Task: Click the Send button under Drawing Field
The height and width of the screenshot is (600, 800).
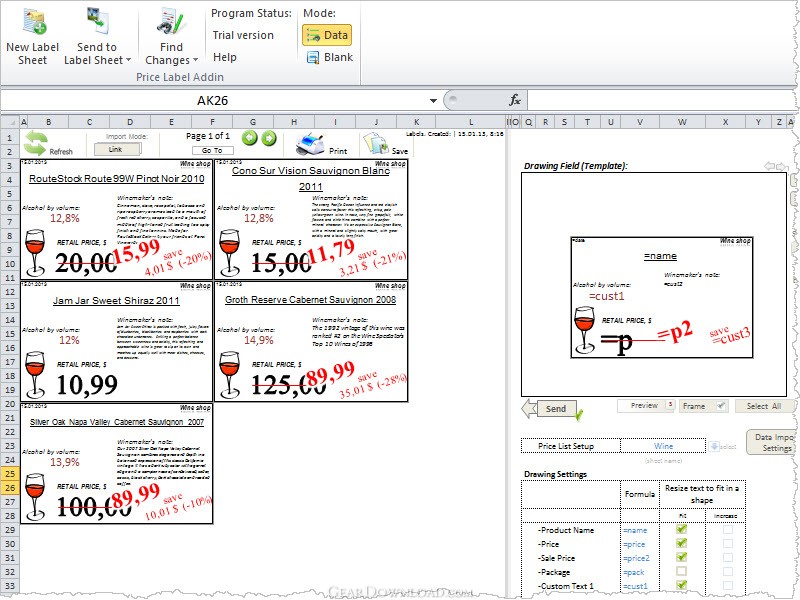Action: (x=556, y=408)
